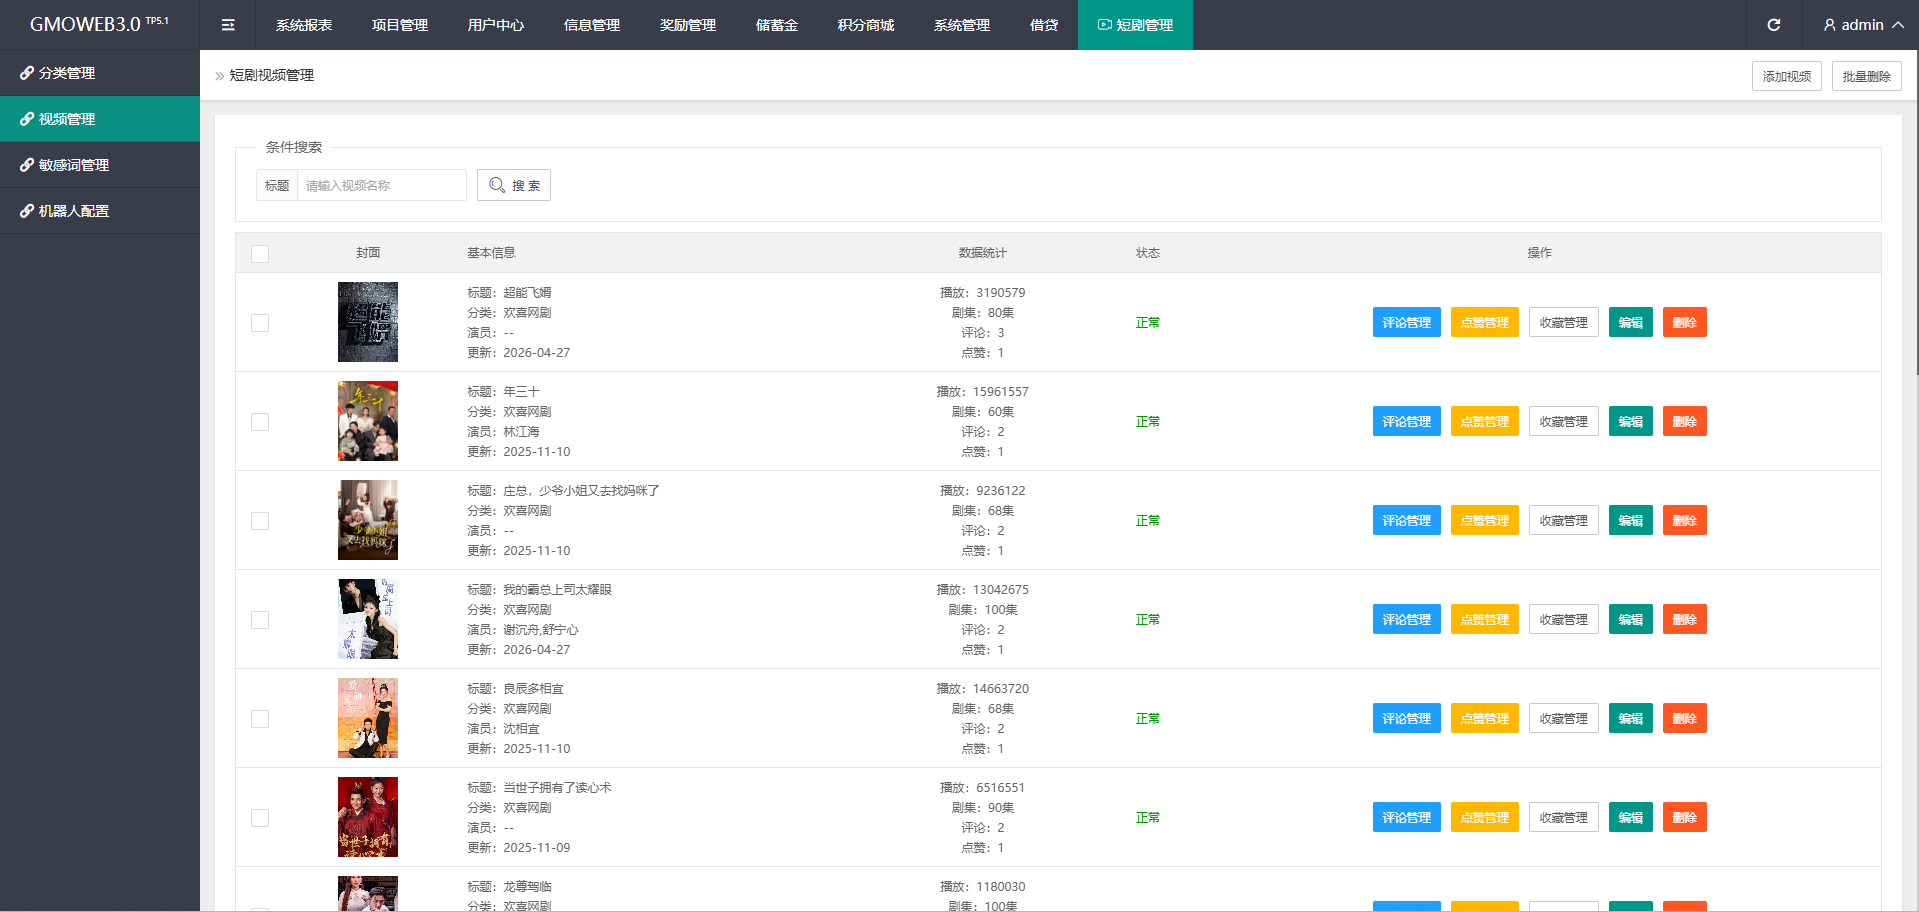Toggle the select-all checkbox in table header
Screen dimensions: 1919x912
(x=260, y=254)
